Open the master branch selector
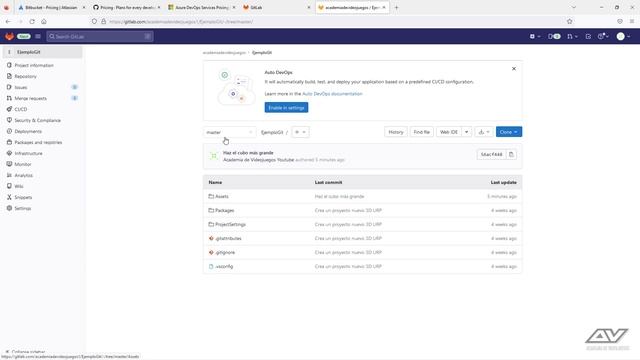Screen dimensions: 640x360 click(x=229, y=132)
